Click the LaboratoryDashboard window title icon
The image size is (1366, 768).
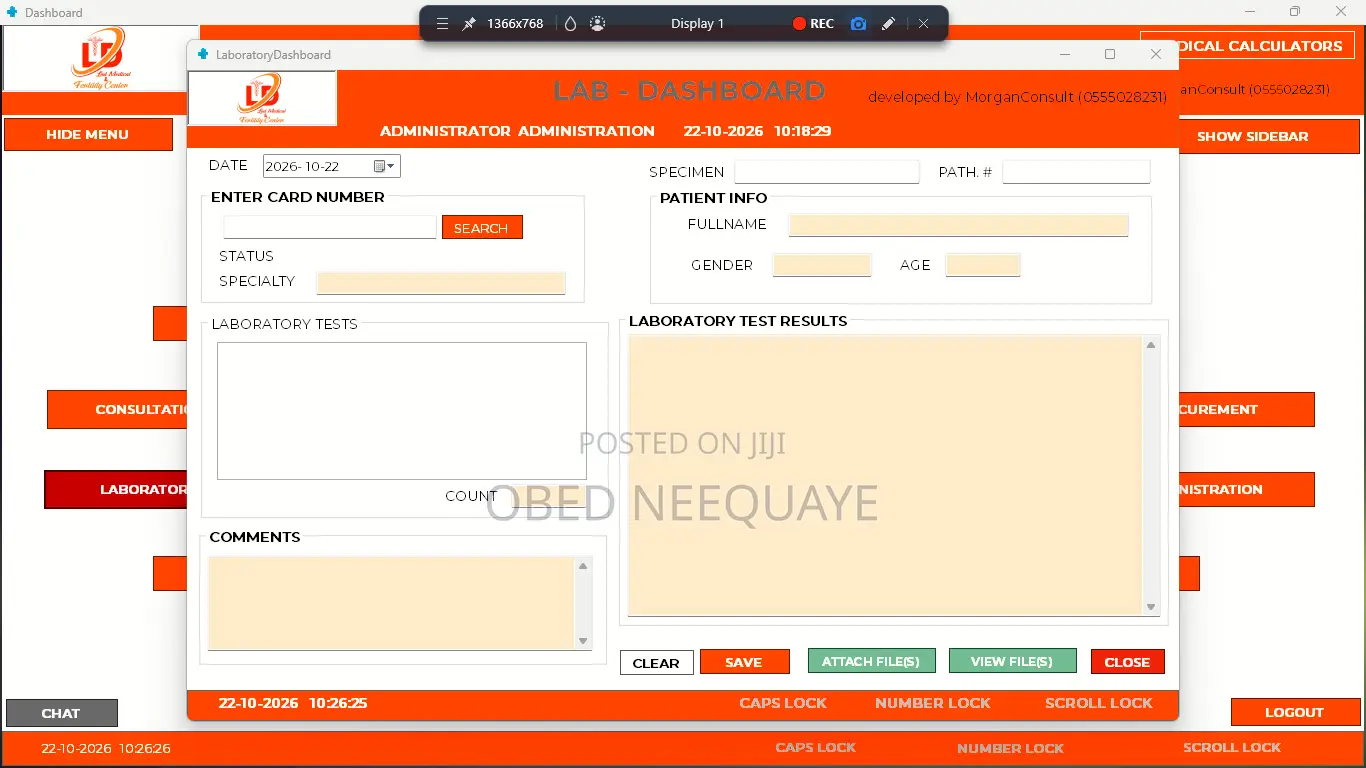click(x=203, y=54)
